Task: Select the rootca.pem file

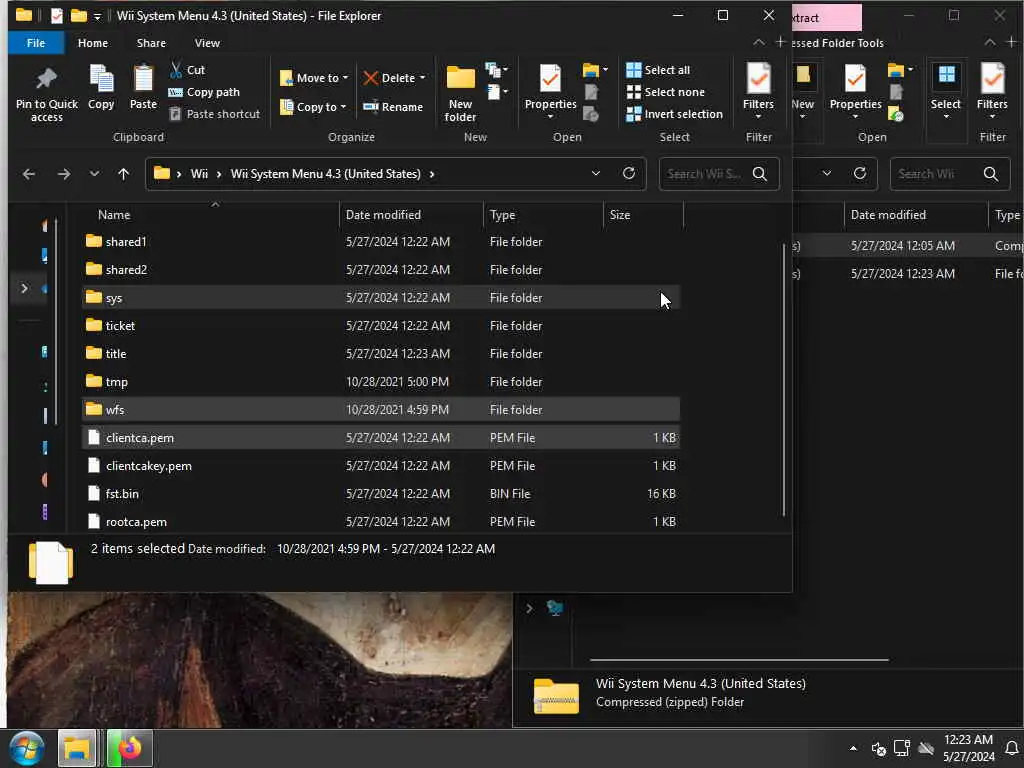Action: click(381, 522)
